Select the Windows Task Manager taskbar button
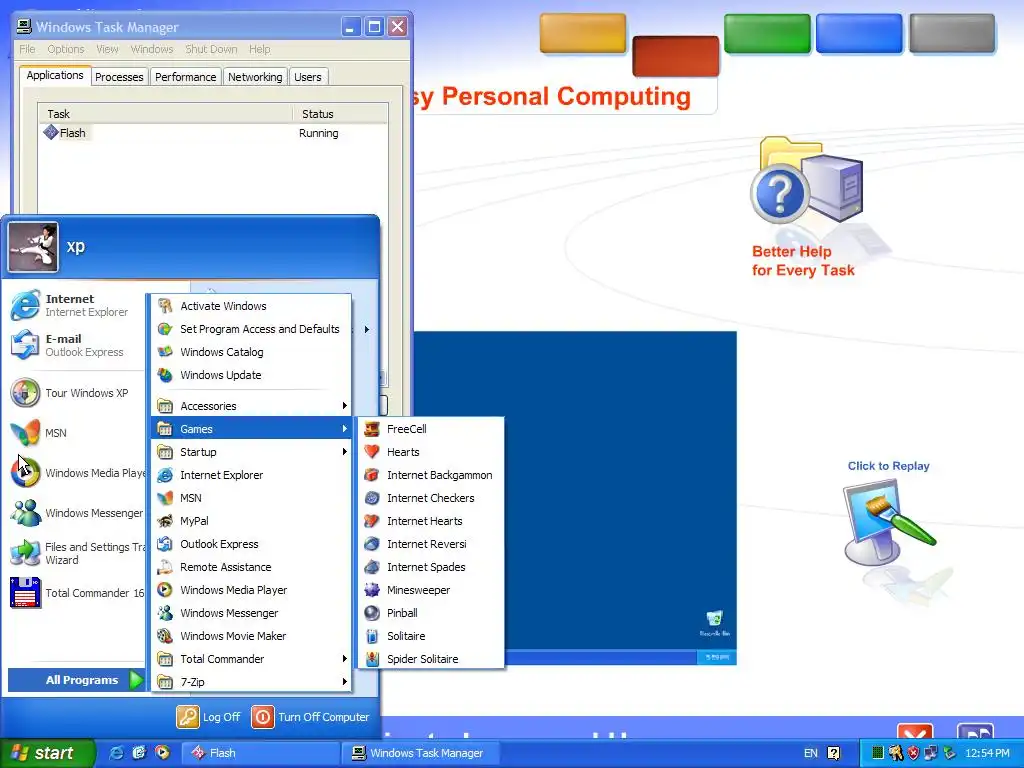 [421, 753]
